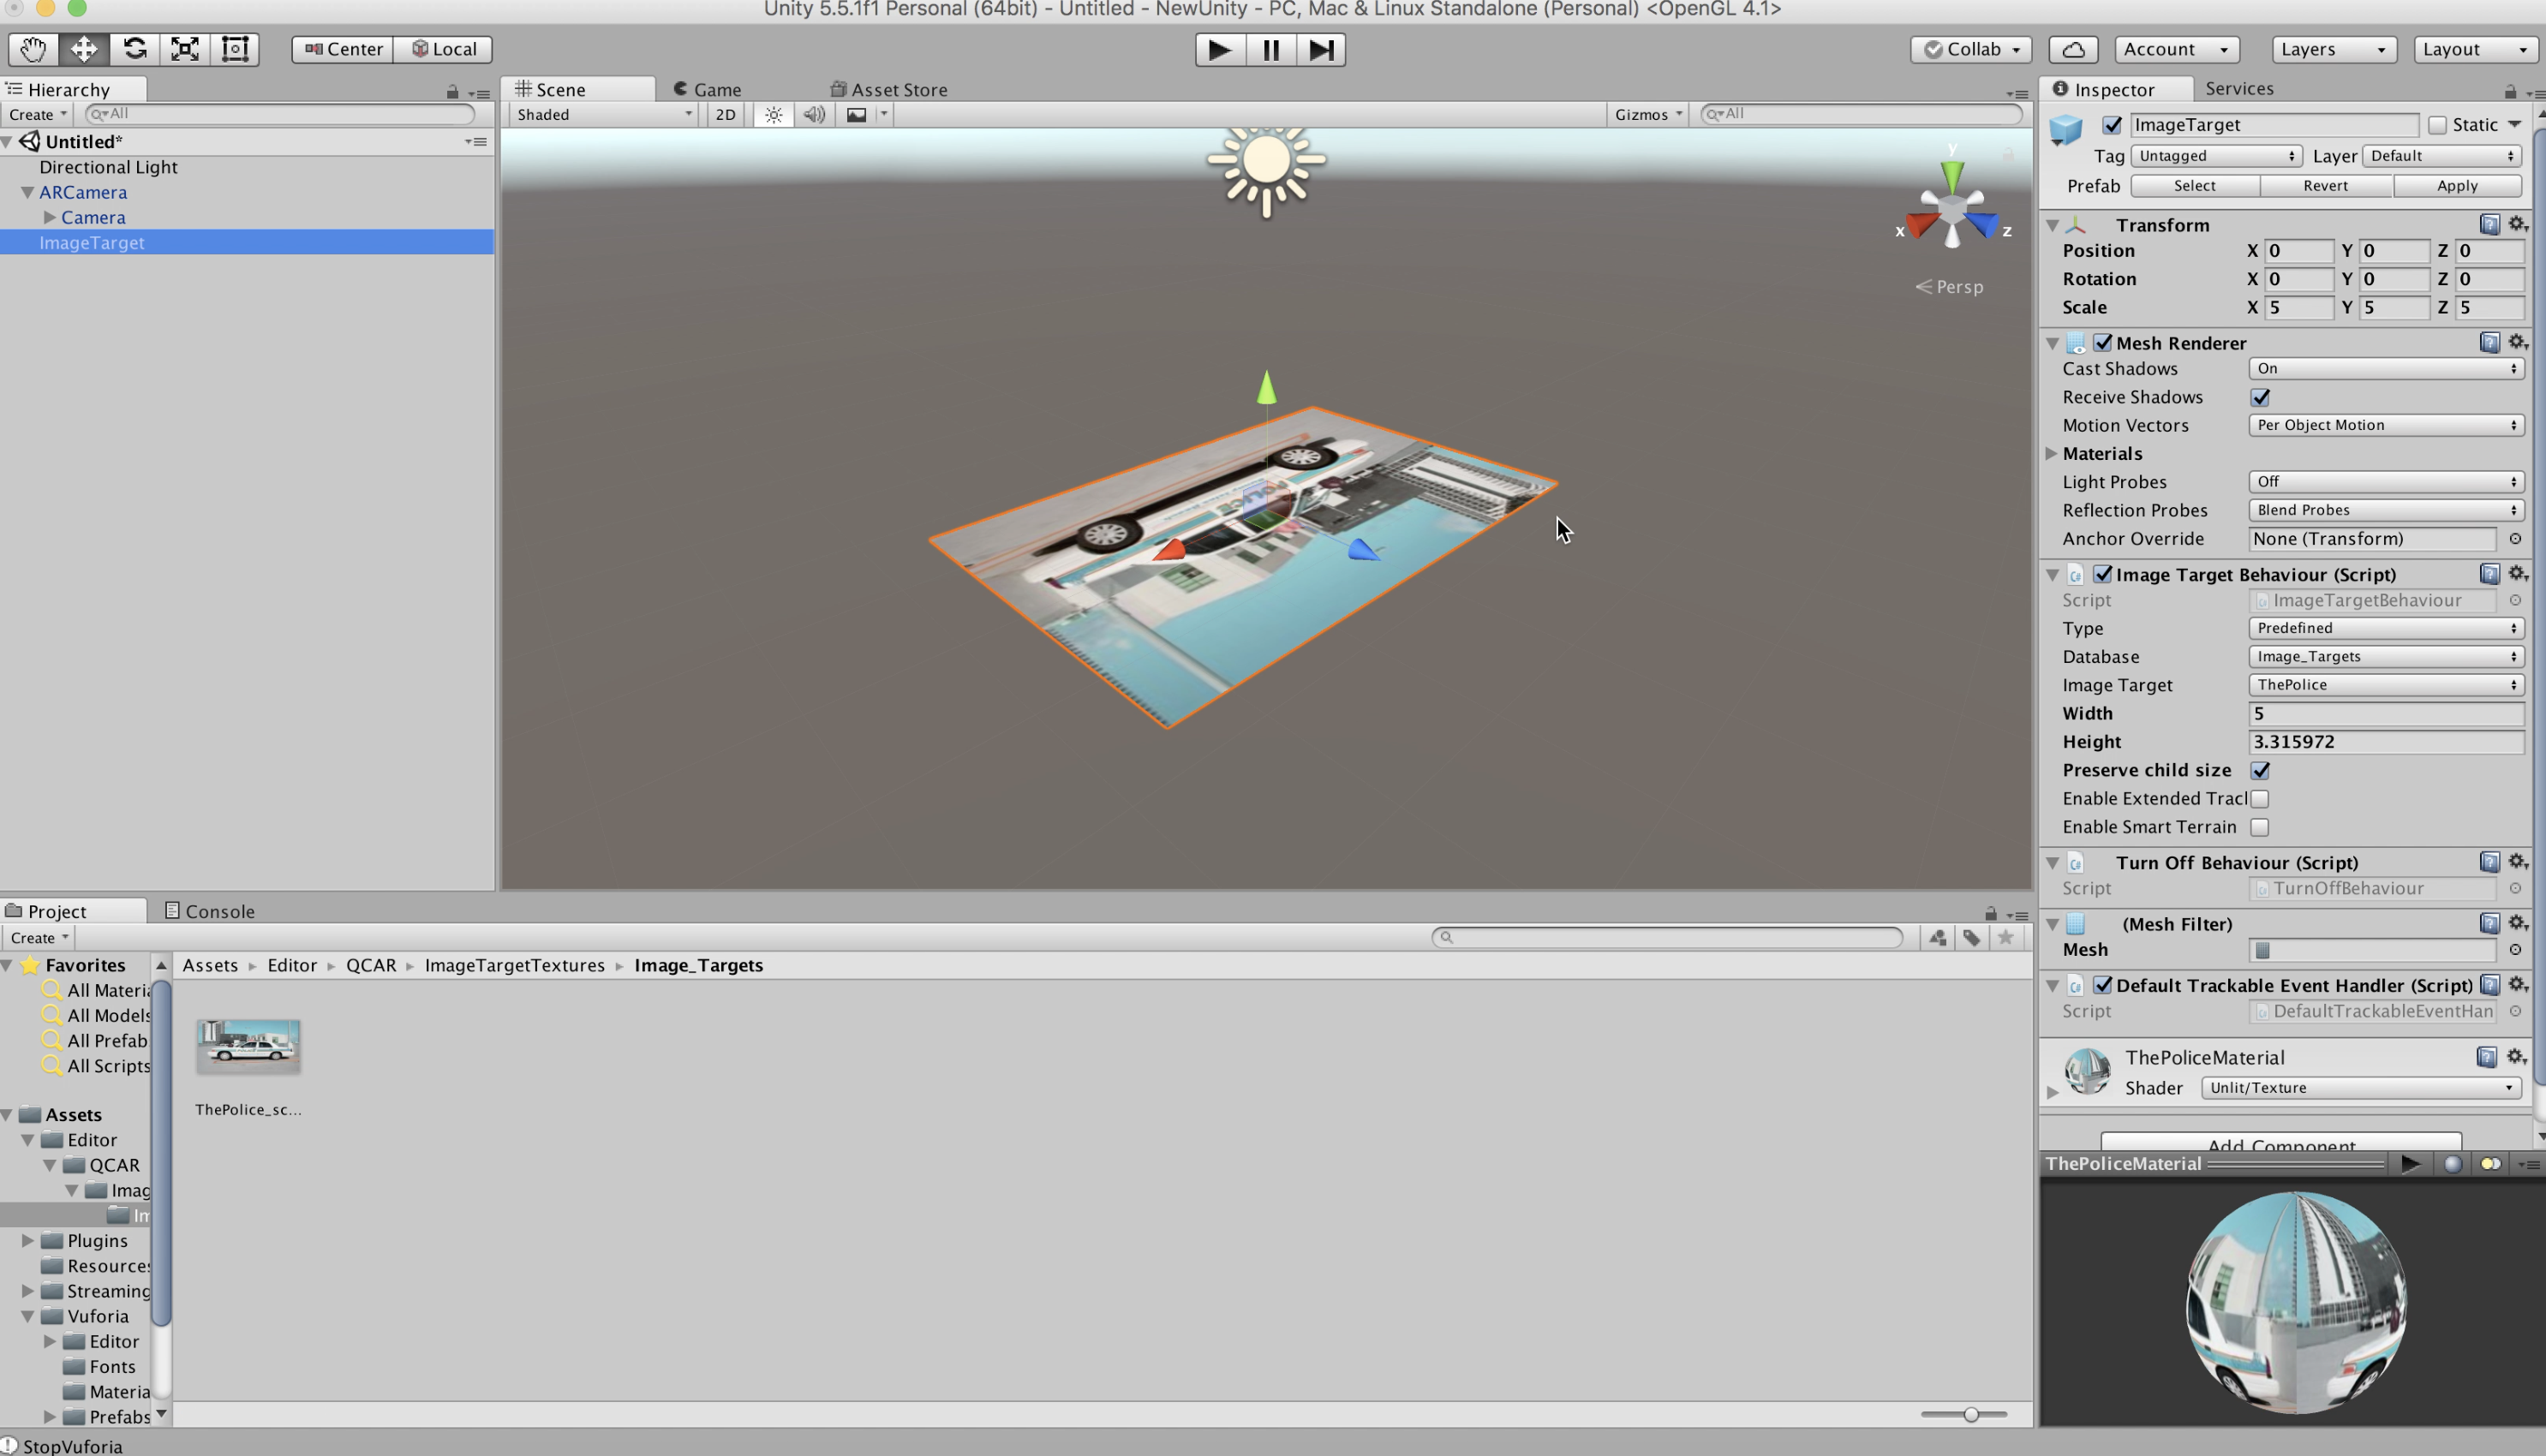The height and width of the screenshot is (1456, 2546).
Task: Click the Gizmos dropdown button in Scene view
Action: (x=1644, y=114)
